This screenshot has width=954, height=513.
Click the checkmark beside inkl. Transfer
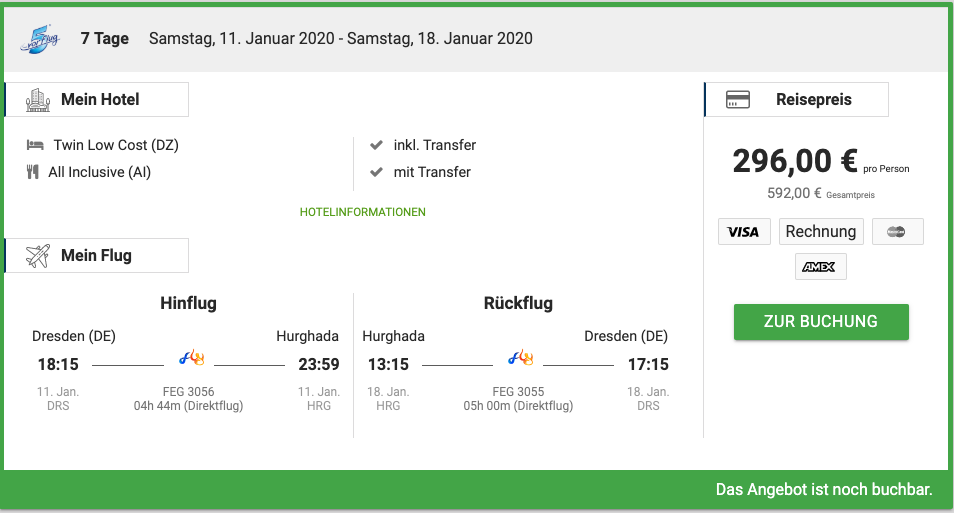tap(377, 145)
